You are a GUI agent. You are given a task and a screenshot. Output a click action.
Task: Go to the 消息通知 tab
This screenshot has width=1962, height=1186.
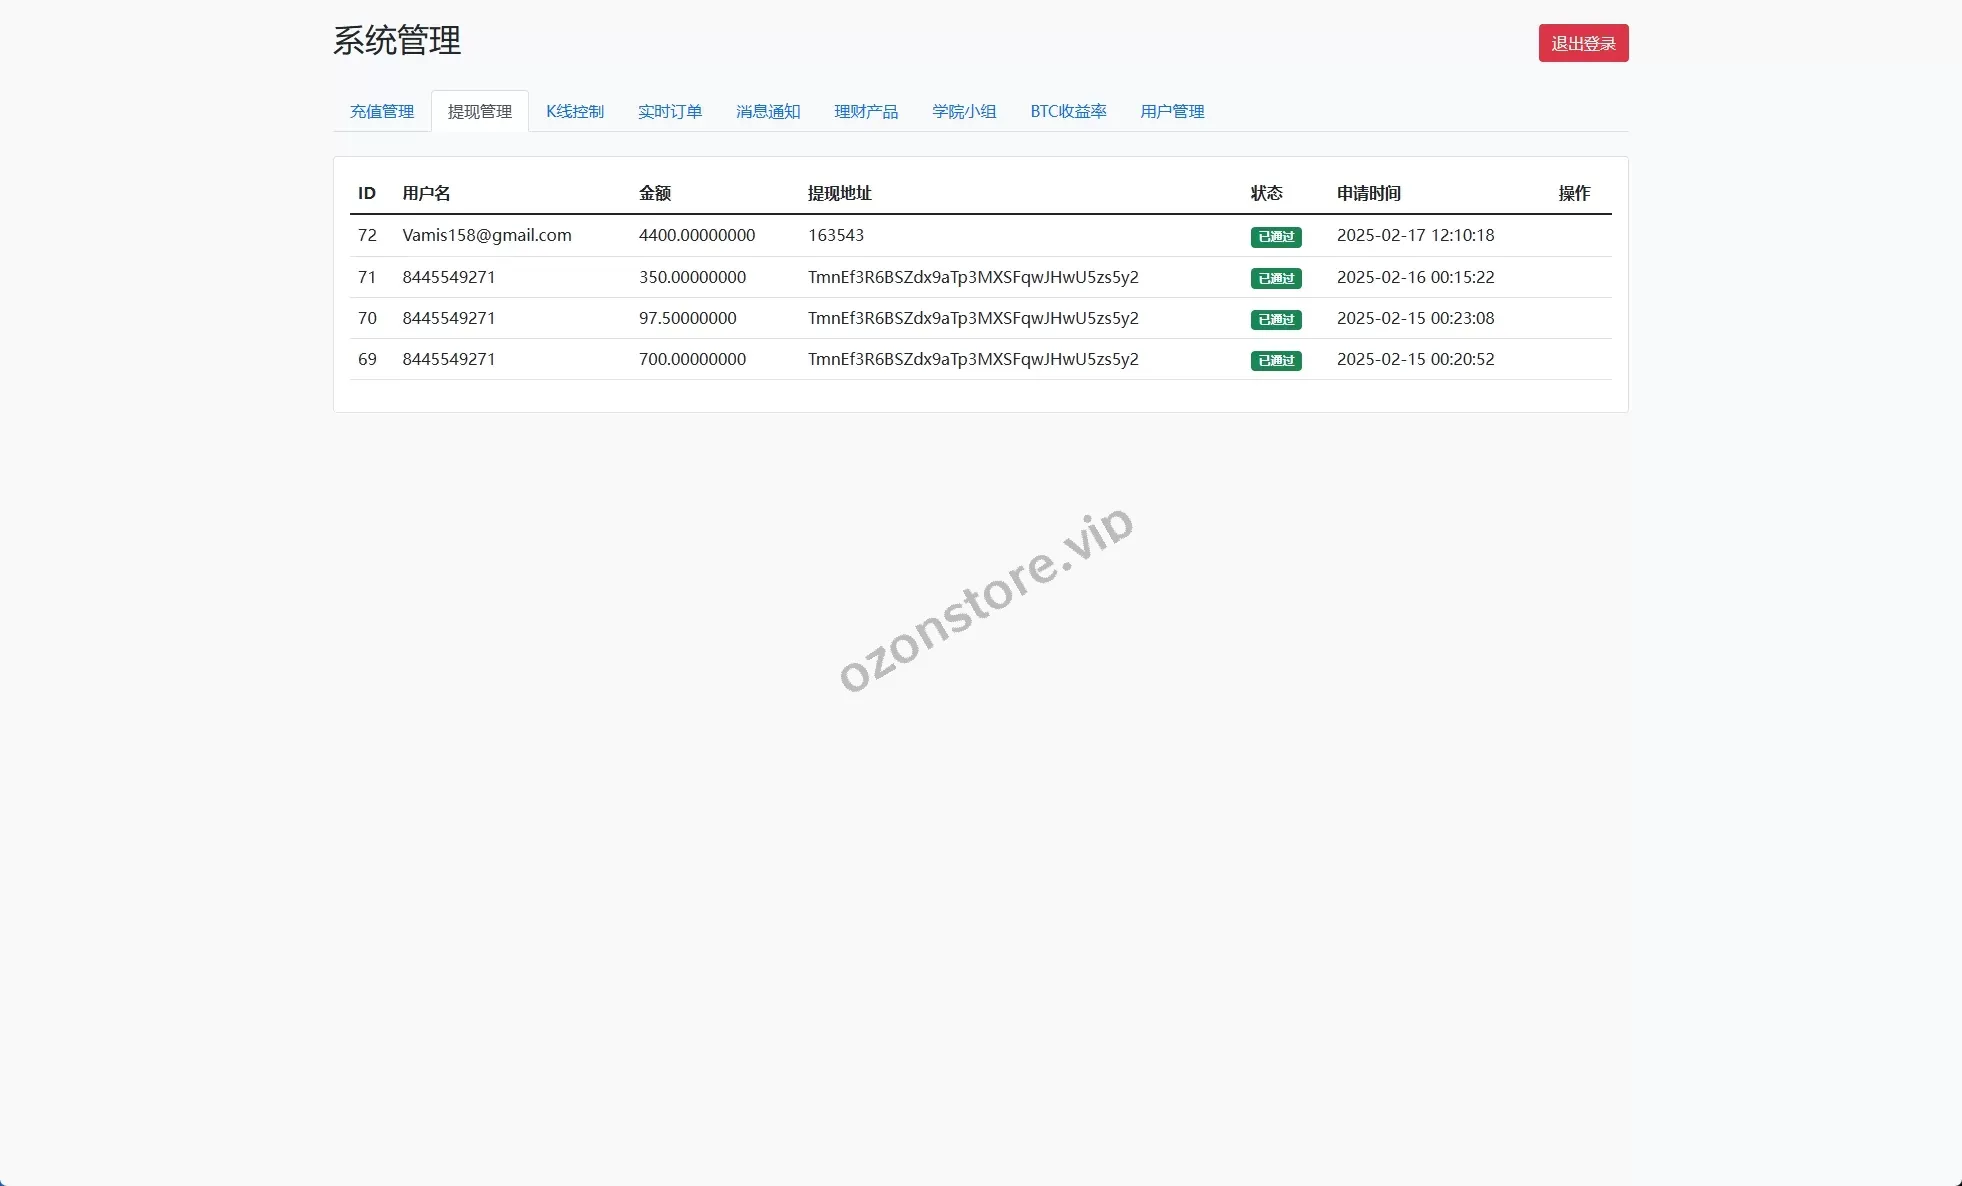click(x=767, y=111)
